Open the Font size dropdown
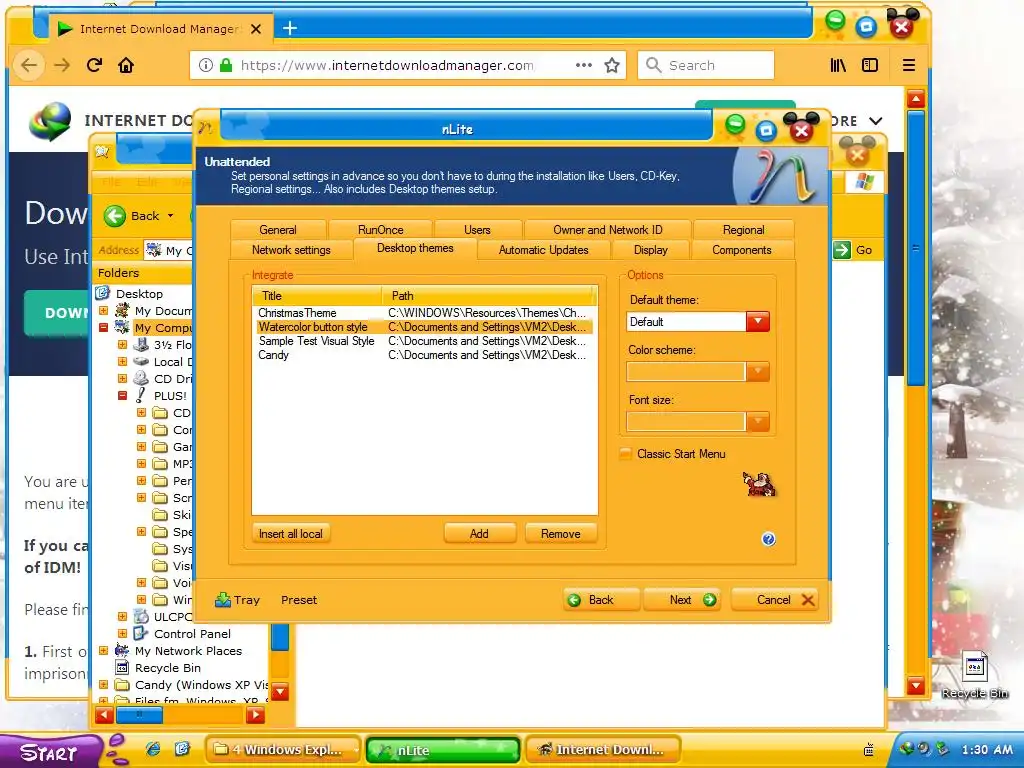 758,421
